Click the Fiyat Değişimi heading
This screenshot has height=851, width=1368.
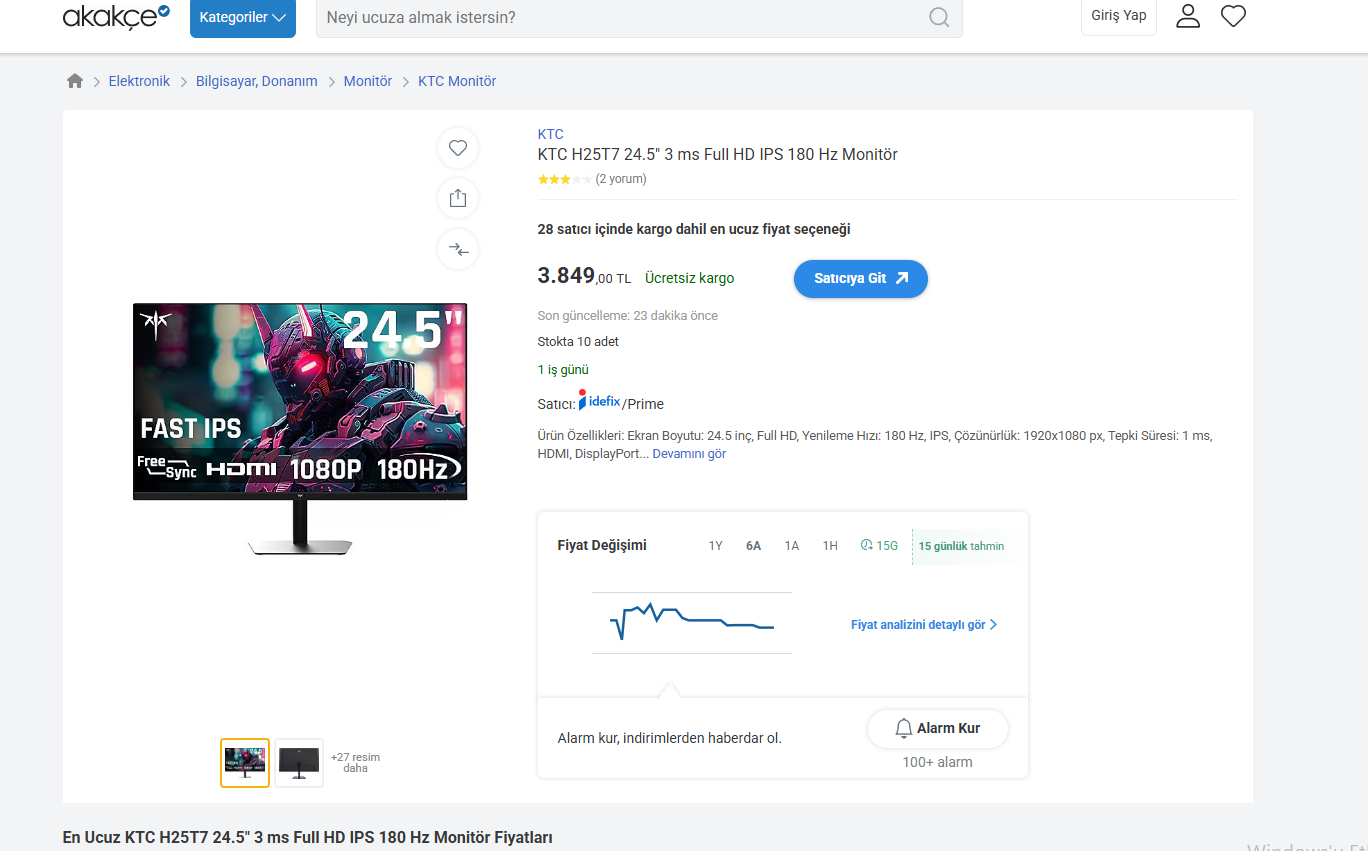[602, 545]
